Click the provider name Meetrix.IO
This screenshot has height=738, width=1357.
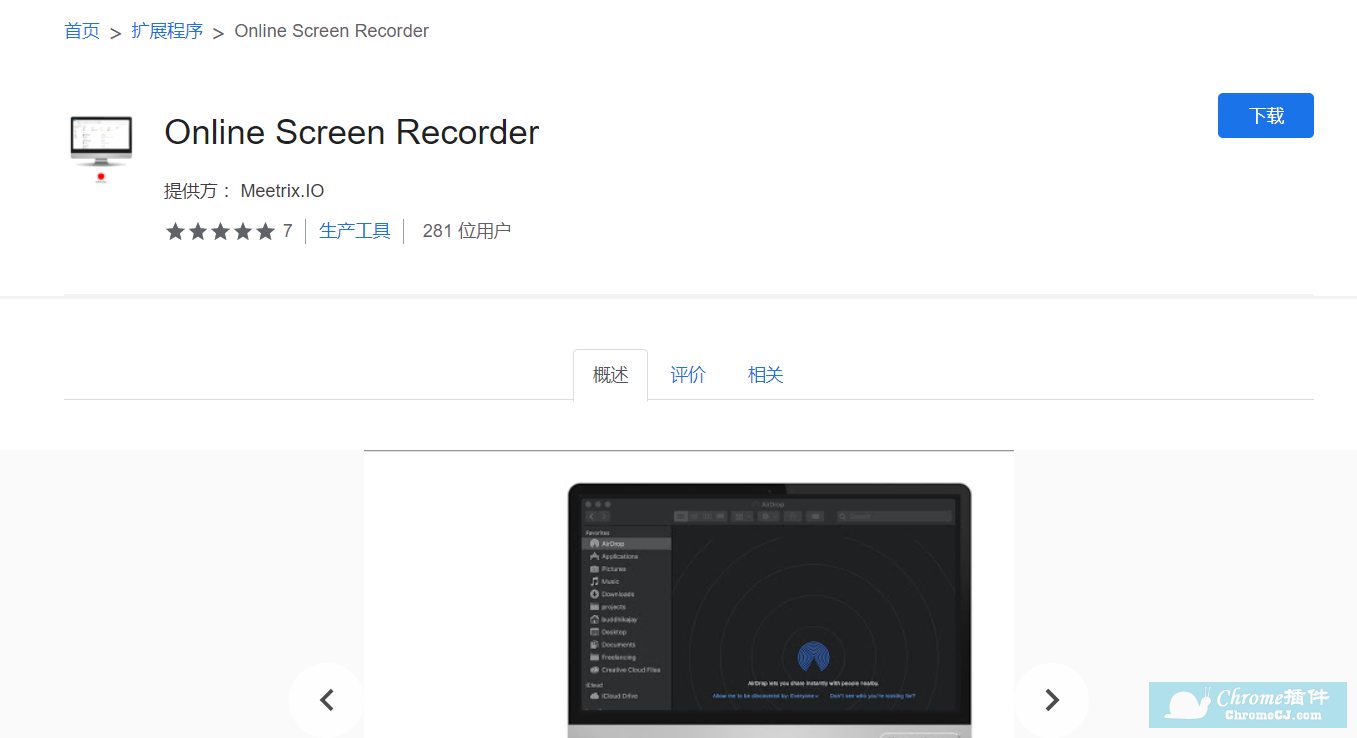(283, 191)
